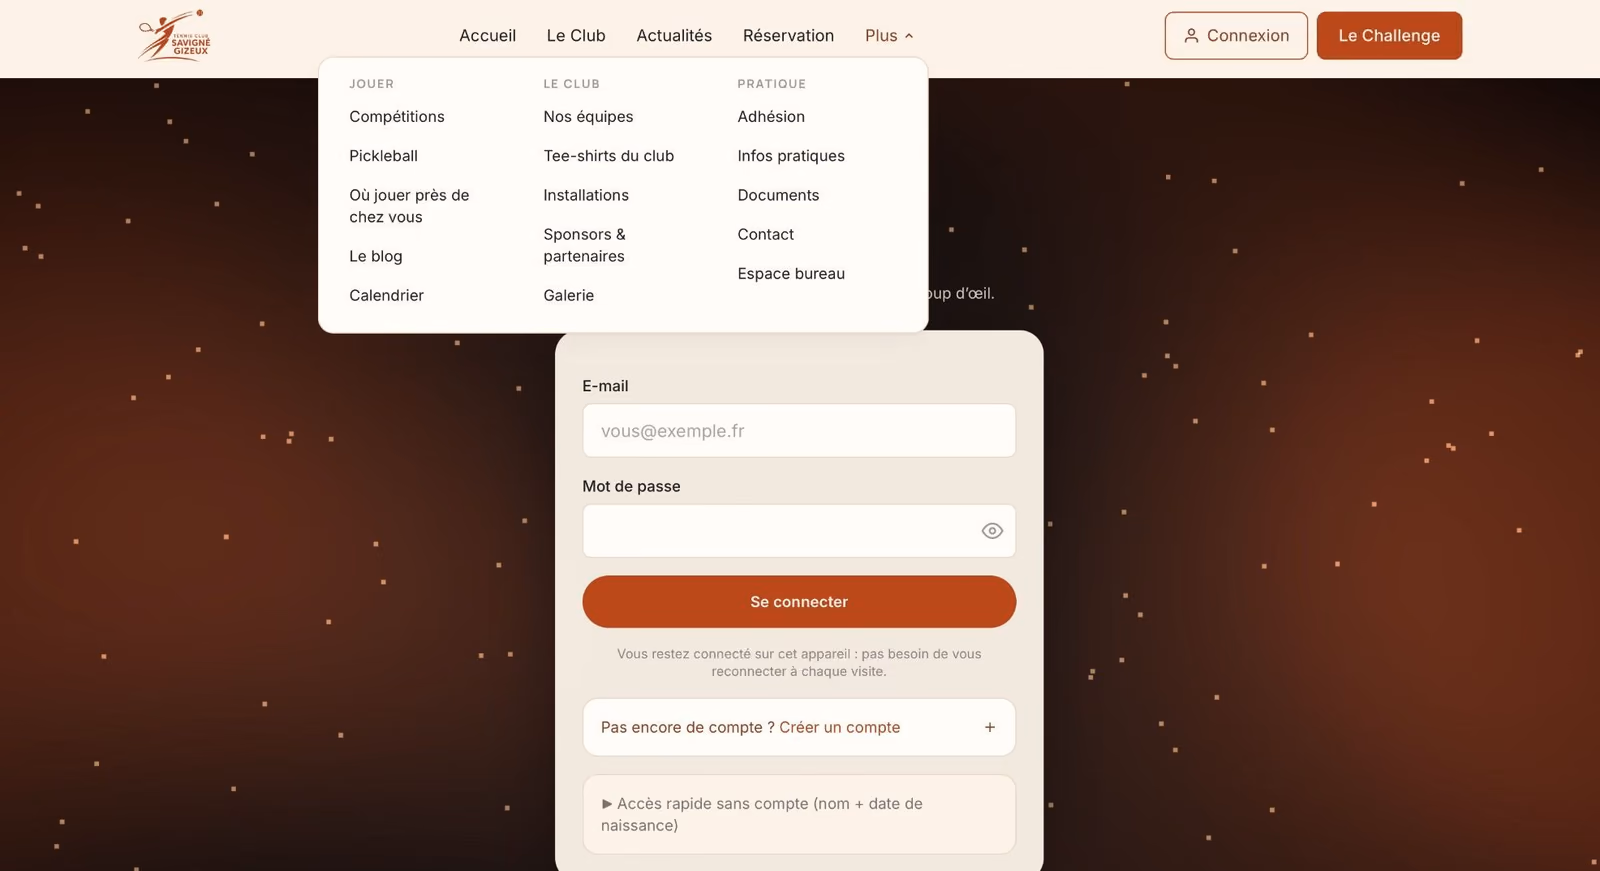The height and width of the screenshot is (871, 1600).
Task: Open Adhésion entry
Action: click(x=771, y=117)
